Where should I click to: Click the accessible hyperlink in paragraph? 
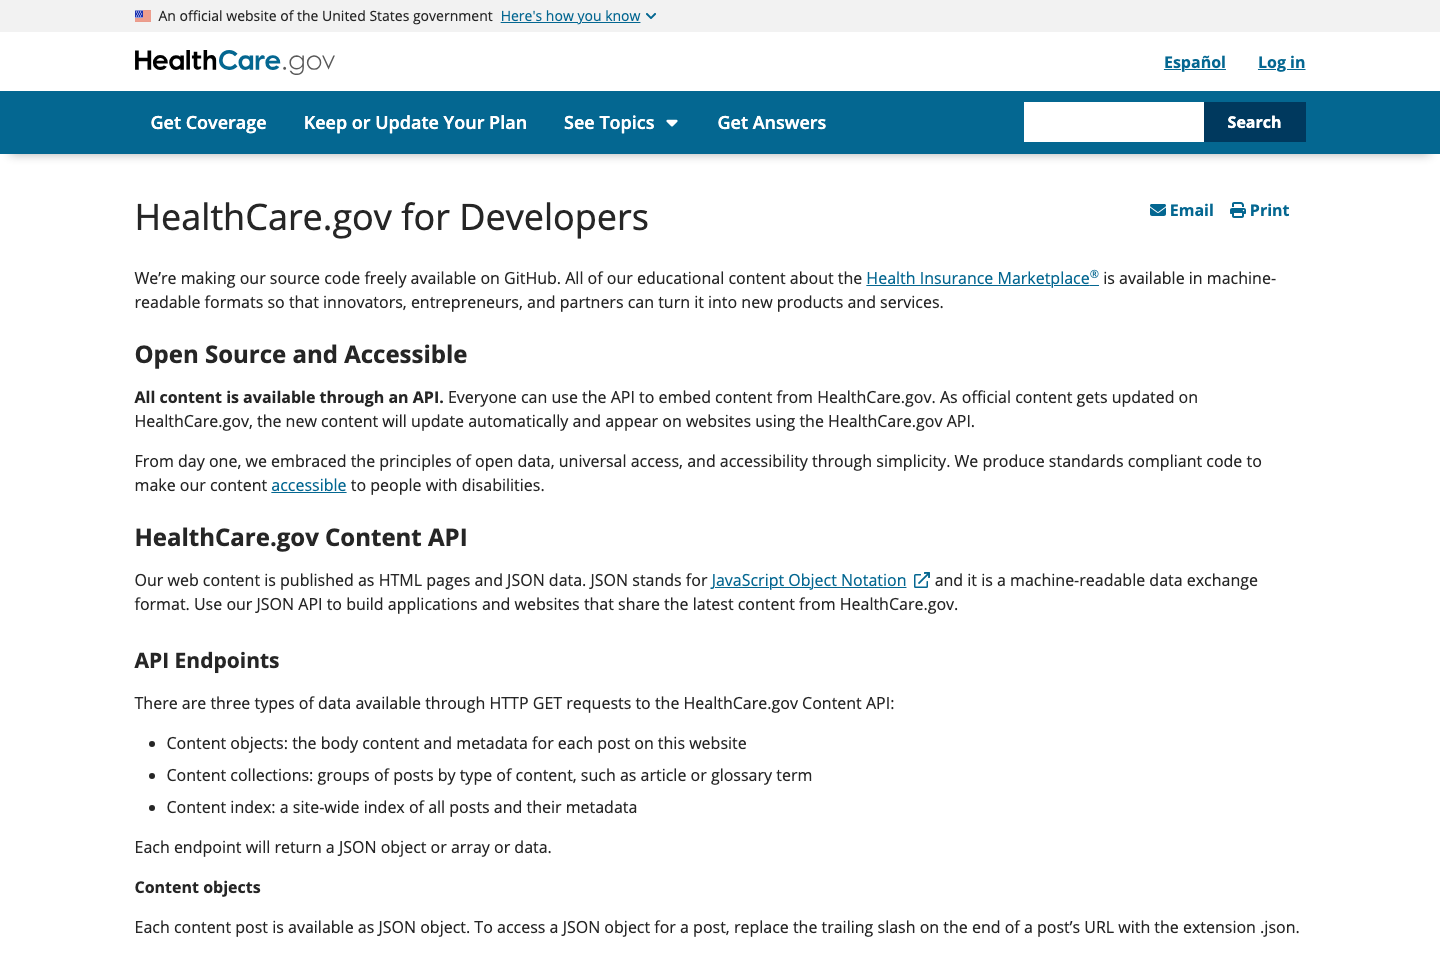pyautogui.click(x=308, y=485)
